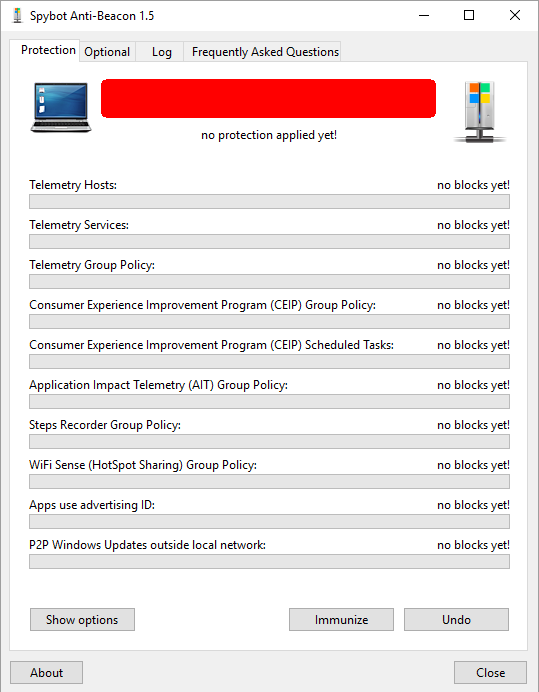Image resolution: width=539 pixels, height=692 pixels.
Task: Click the P2P Windows Updates progress bar
Action: tap(269, 562)
